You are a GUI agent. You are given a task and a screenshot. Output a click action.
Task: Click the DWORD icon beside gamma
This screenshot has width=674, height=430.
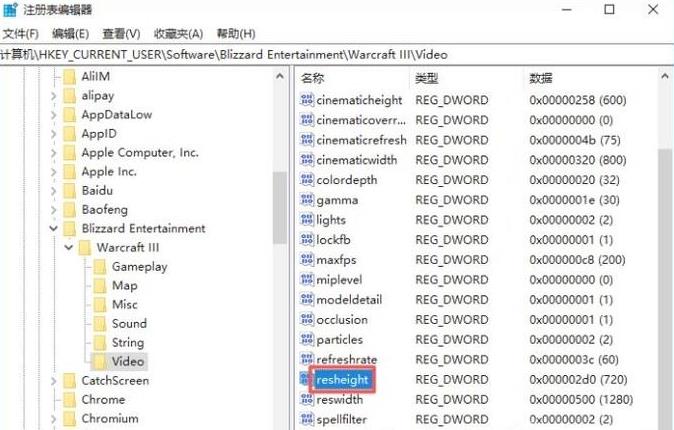click(x=307, y=200)
